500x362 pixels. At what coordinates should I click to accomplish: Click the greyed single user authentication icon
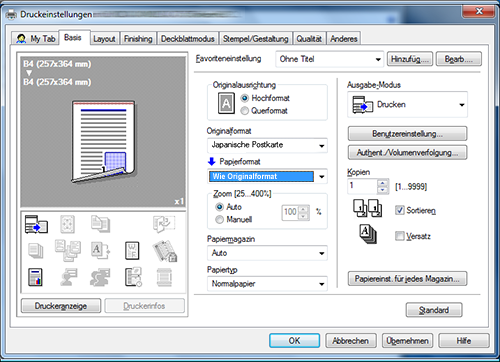click(x=68, y=277)
